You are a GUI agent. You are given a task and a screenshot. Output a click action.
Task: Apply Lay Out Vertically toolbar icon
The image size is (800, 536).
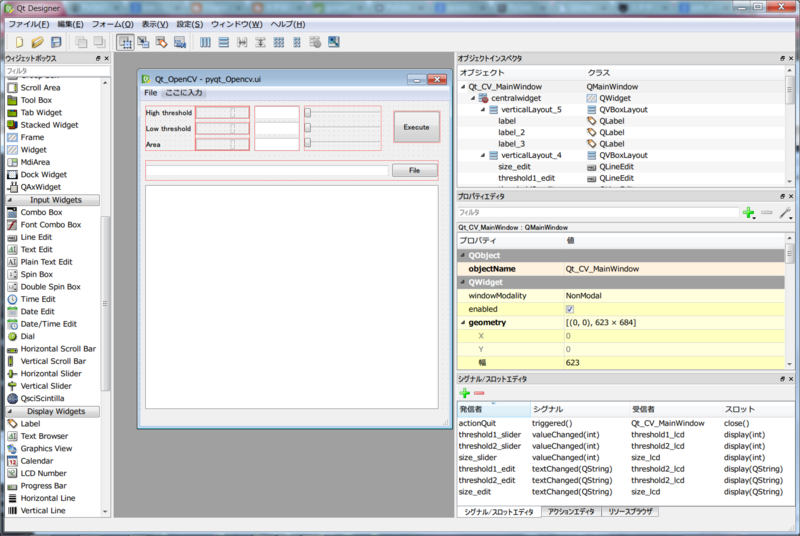pos(223,42)
